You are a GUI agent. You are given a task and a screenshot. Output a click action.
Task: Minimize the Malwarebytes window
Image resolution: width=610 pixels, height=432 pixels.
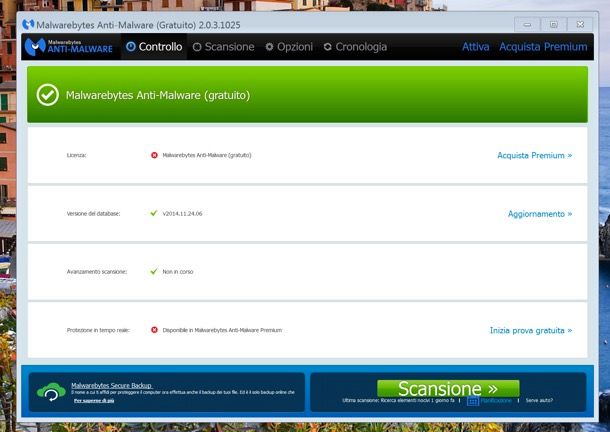[x=527, y=25]
